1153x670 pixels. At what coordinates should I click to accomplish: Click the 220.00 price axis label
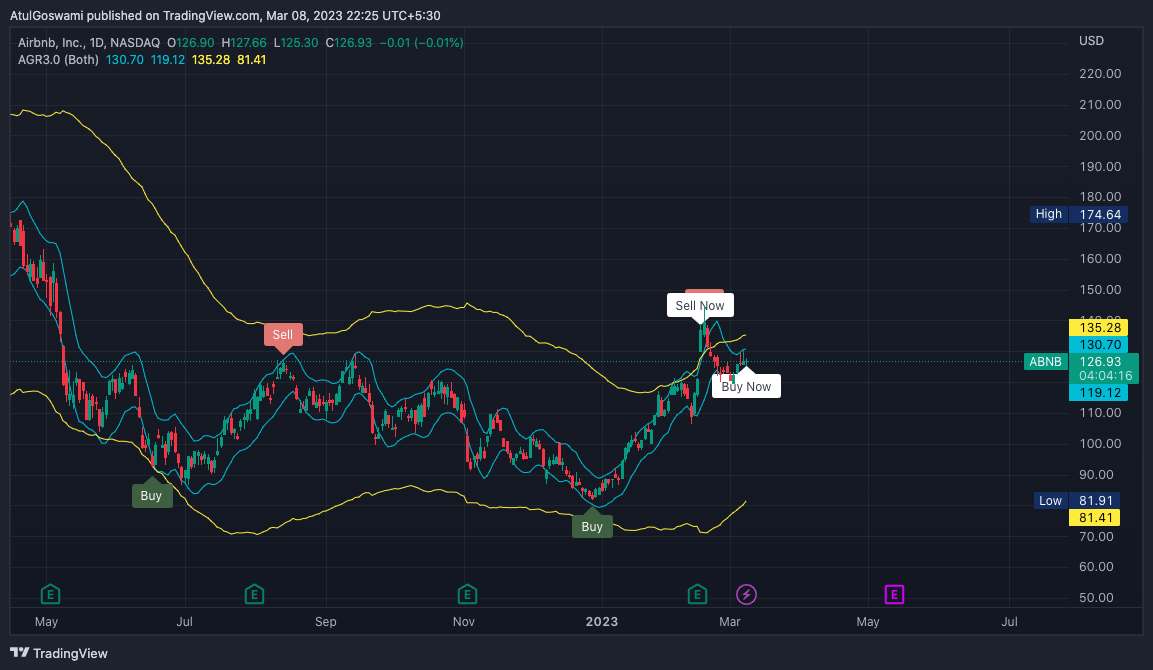(1100, 74)
